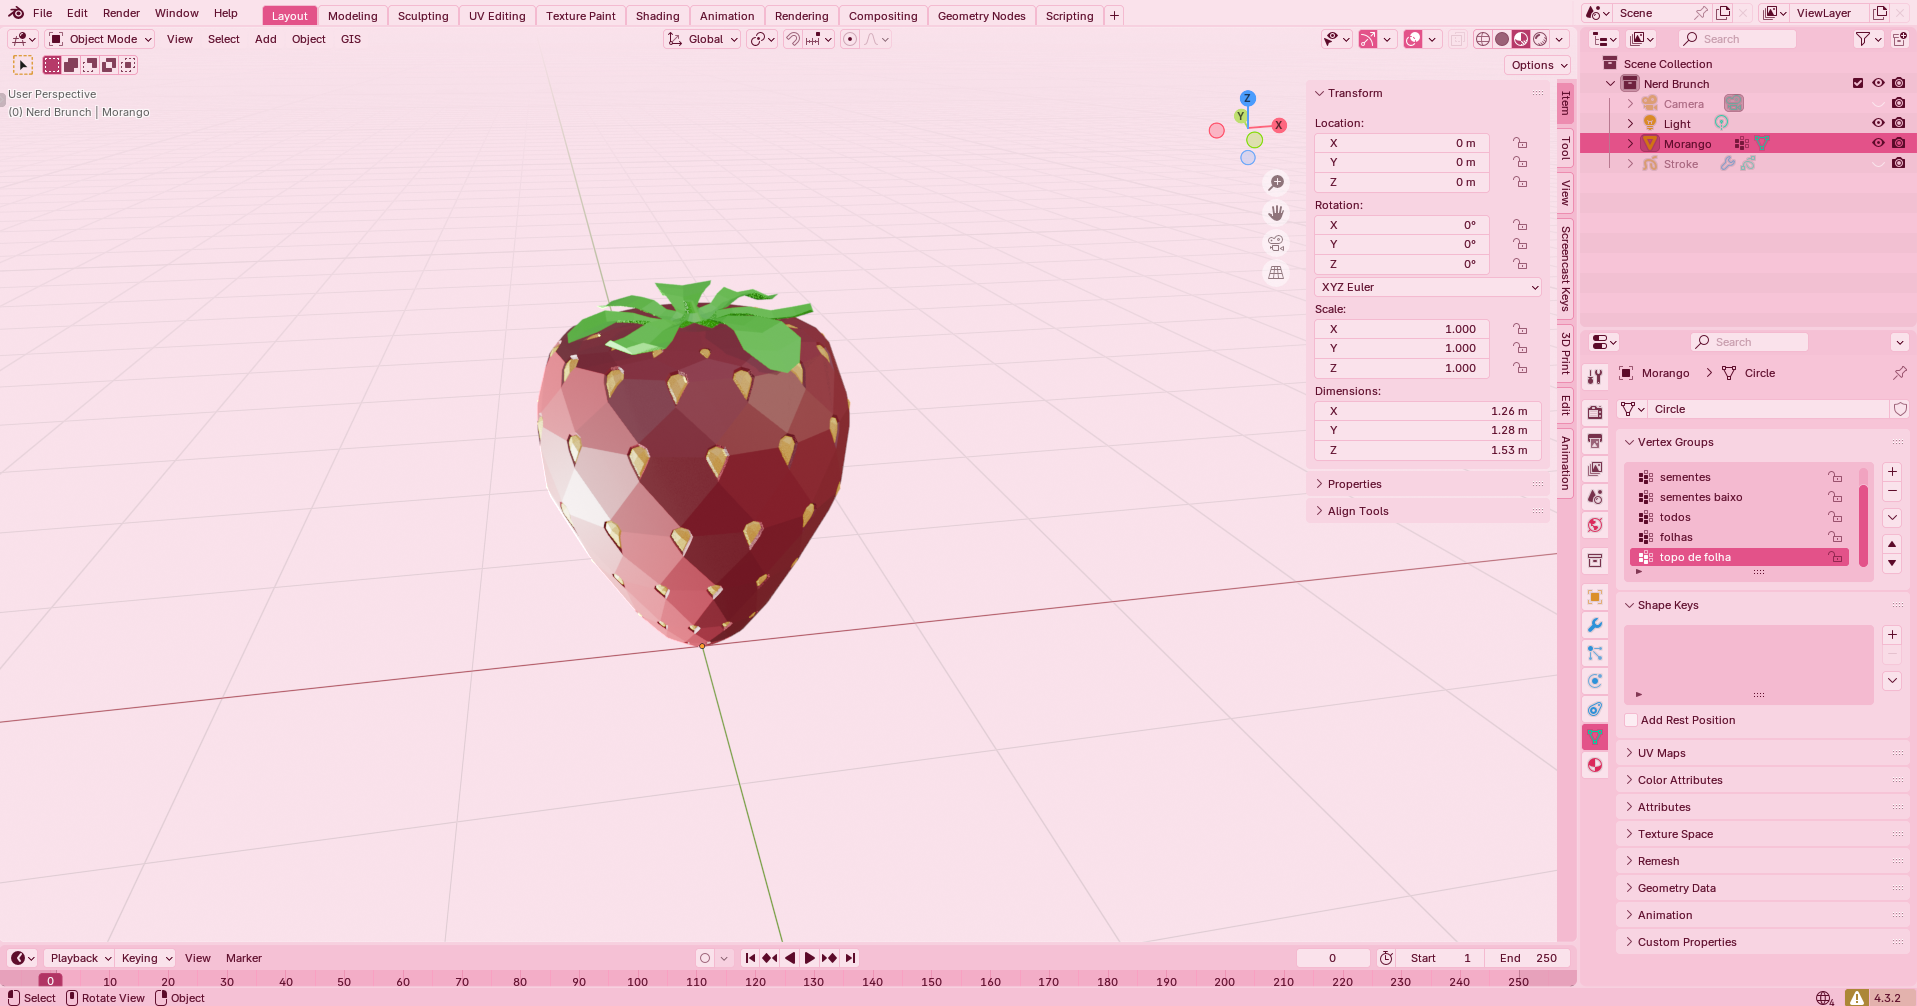Open the Render properties tab icon
The image size is (1917, 1006).
(x=1595, y=412)
